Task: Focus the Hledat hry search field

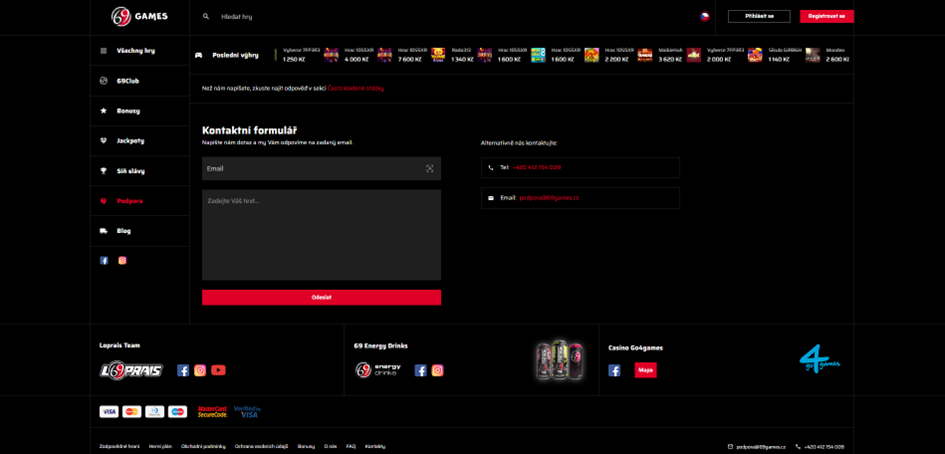Action: point(236,17)
